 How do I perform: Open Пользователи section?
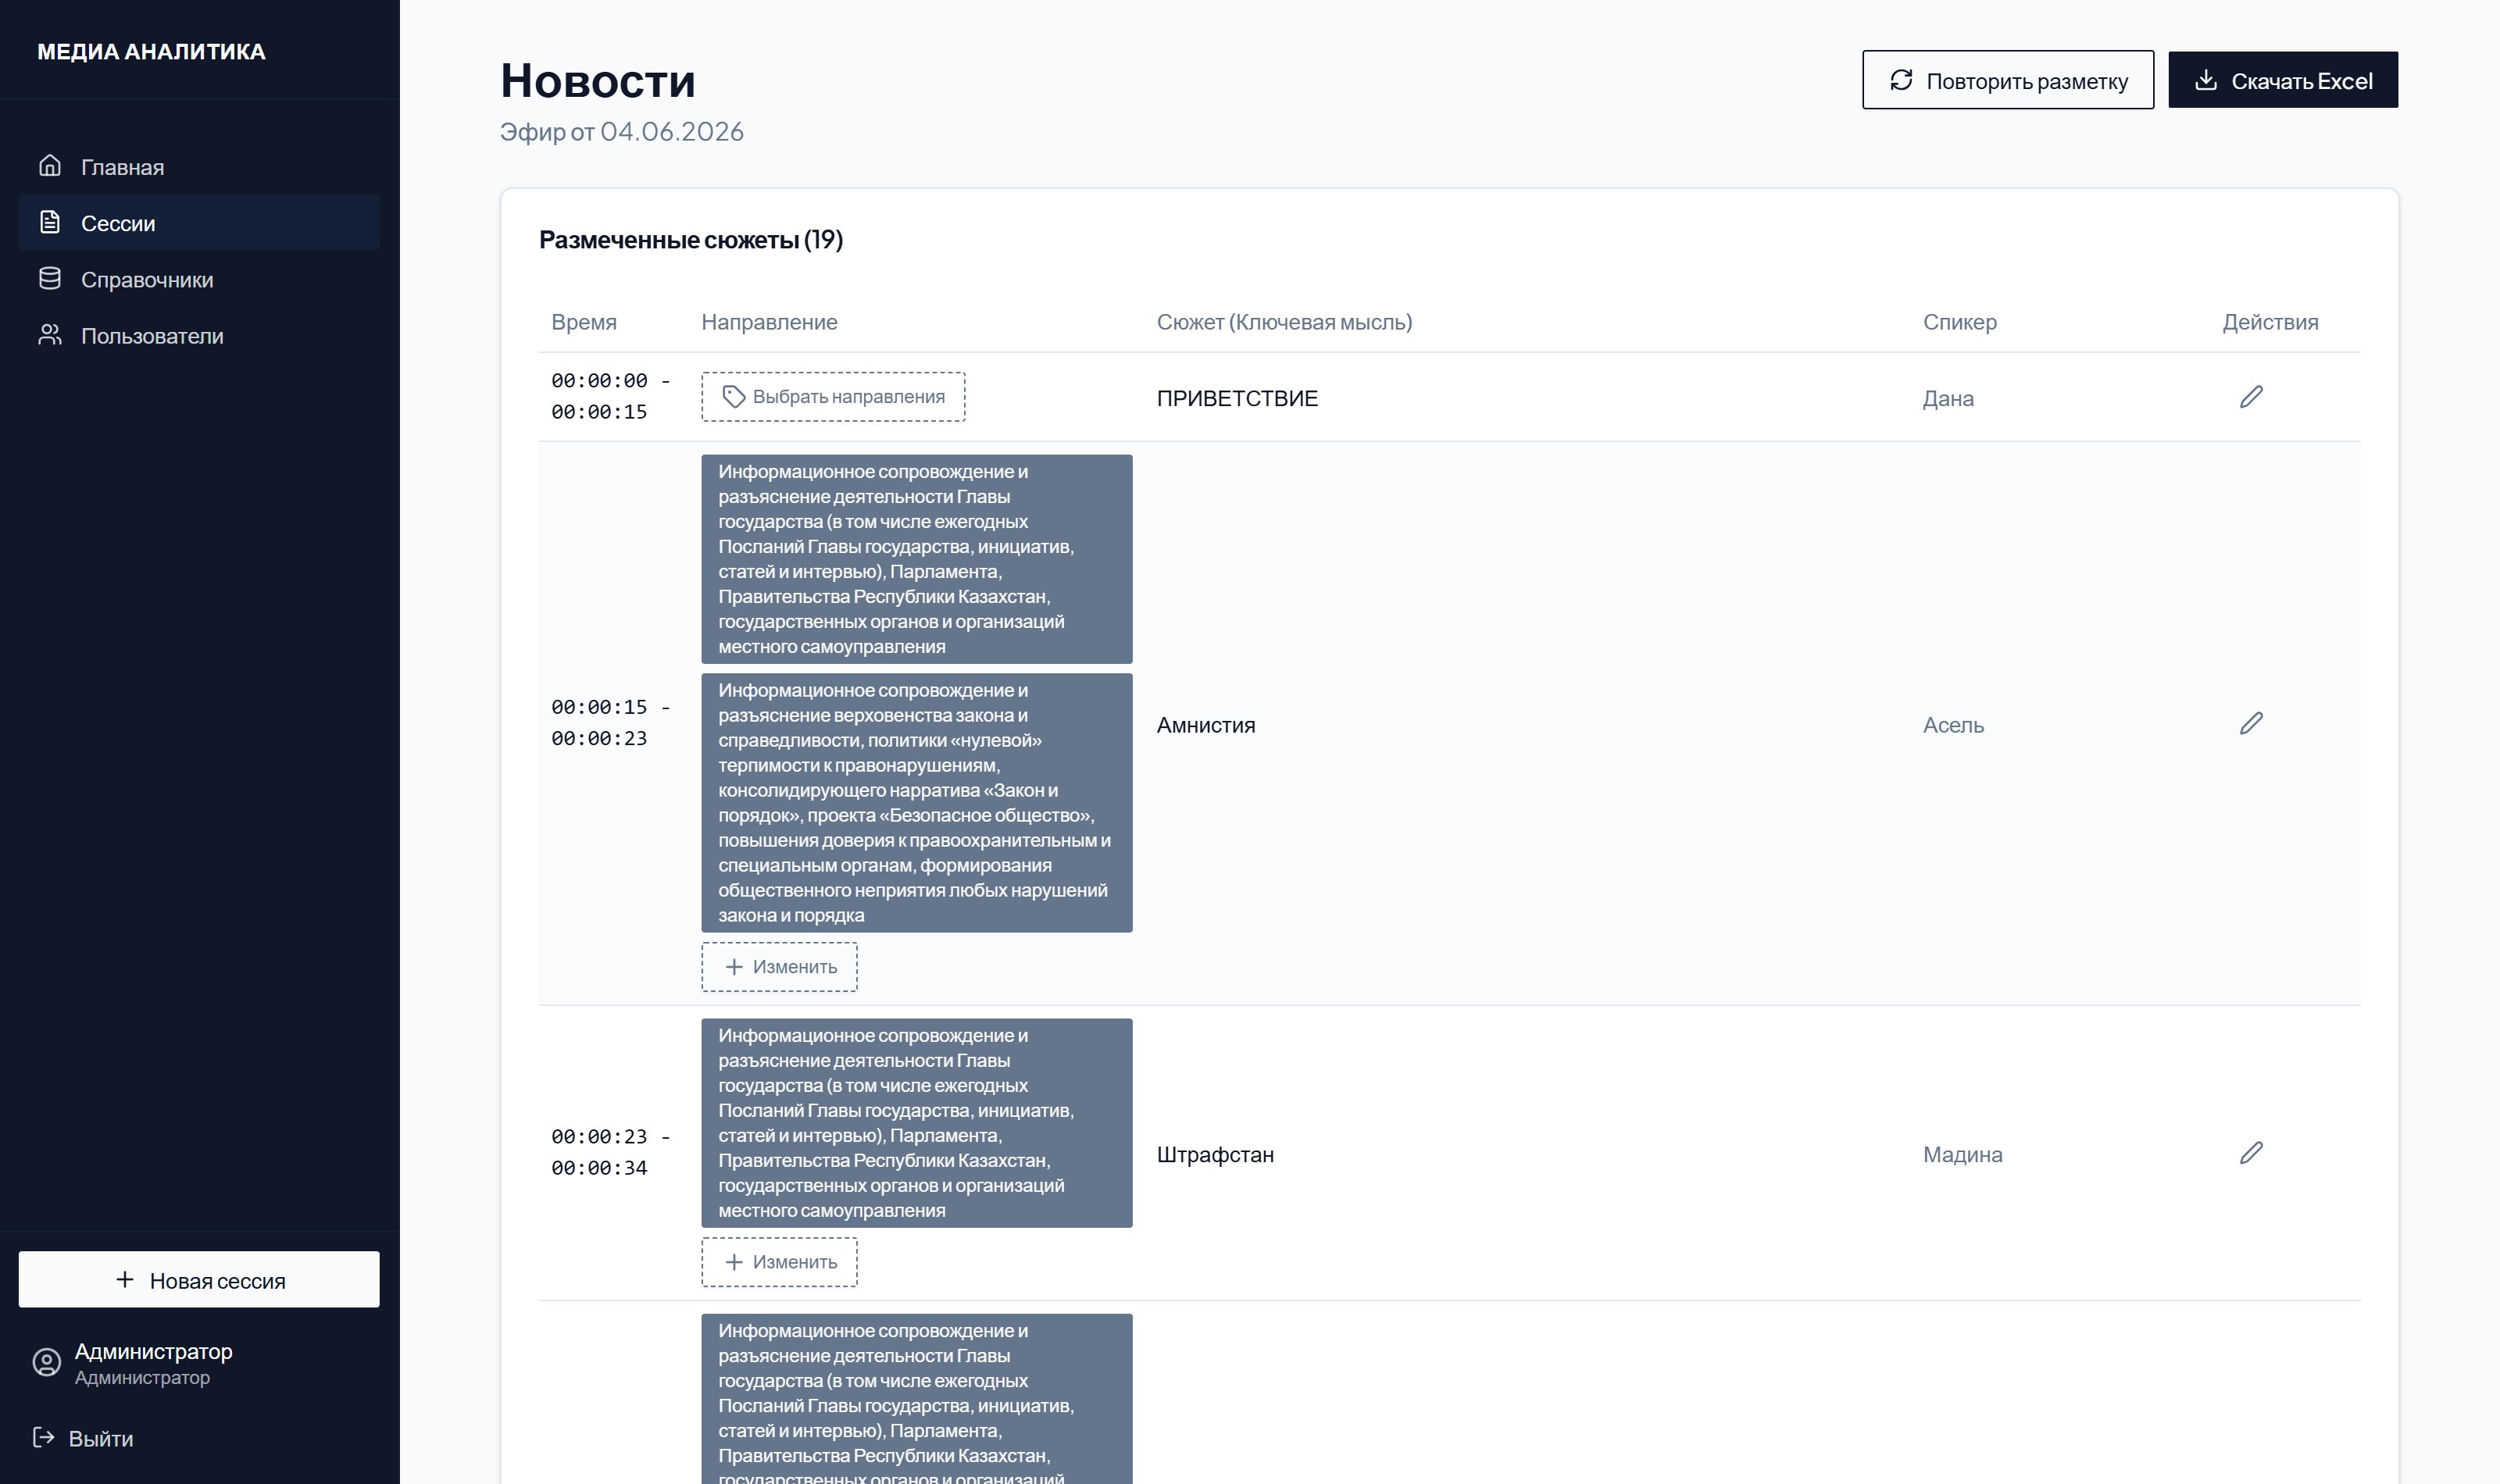pos(199,335)
